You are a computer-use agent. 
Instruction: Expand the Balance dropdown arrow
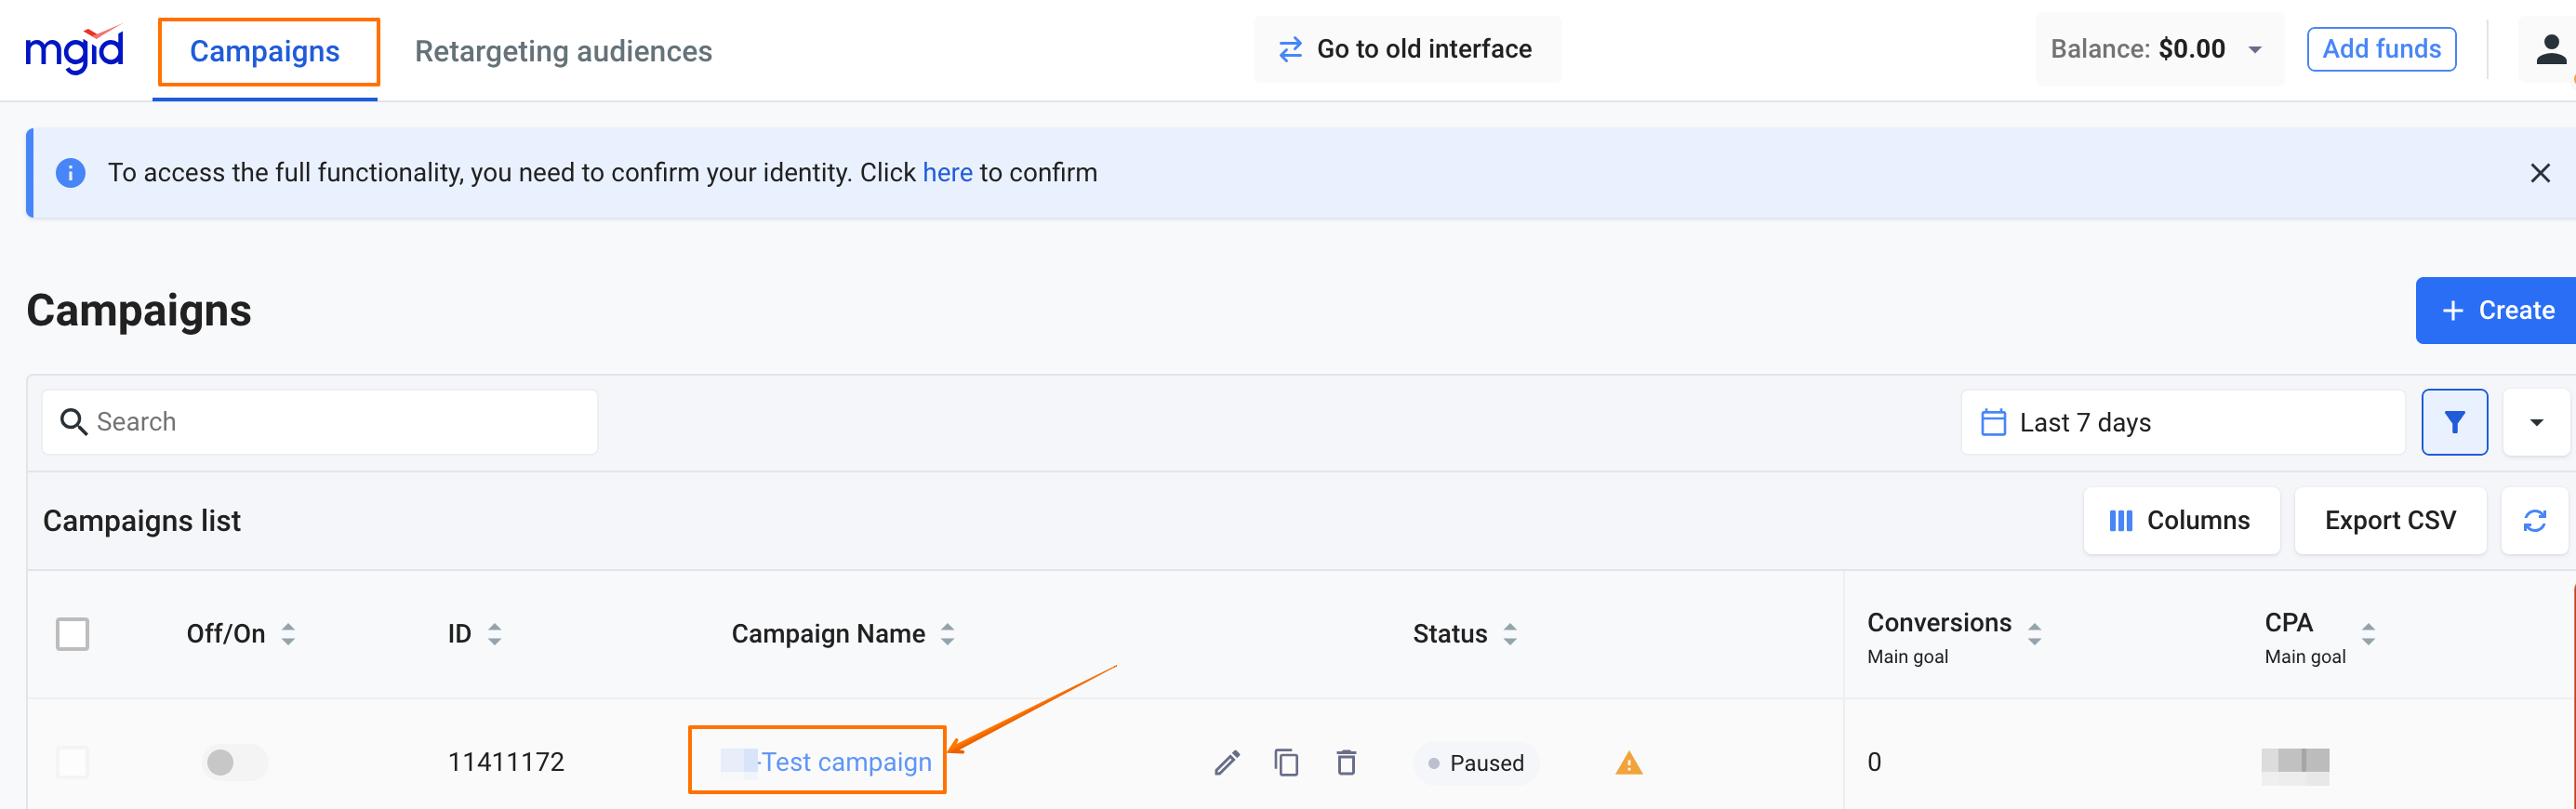(x=2255, y=50)
